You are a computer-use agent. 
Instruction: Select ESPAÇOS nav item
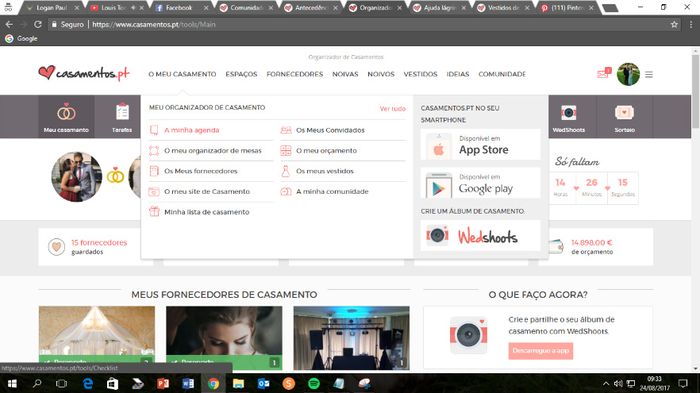click(x=241, y=74)
